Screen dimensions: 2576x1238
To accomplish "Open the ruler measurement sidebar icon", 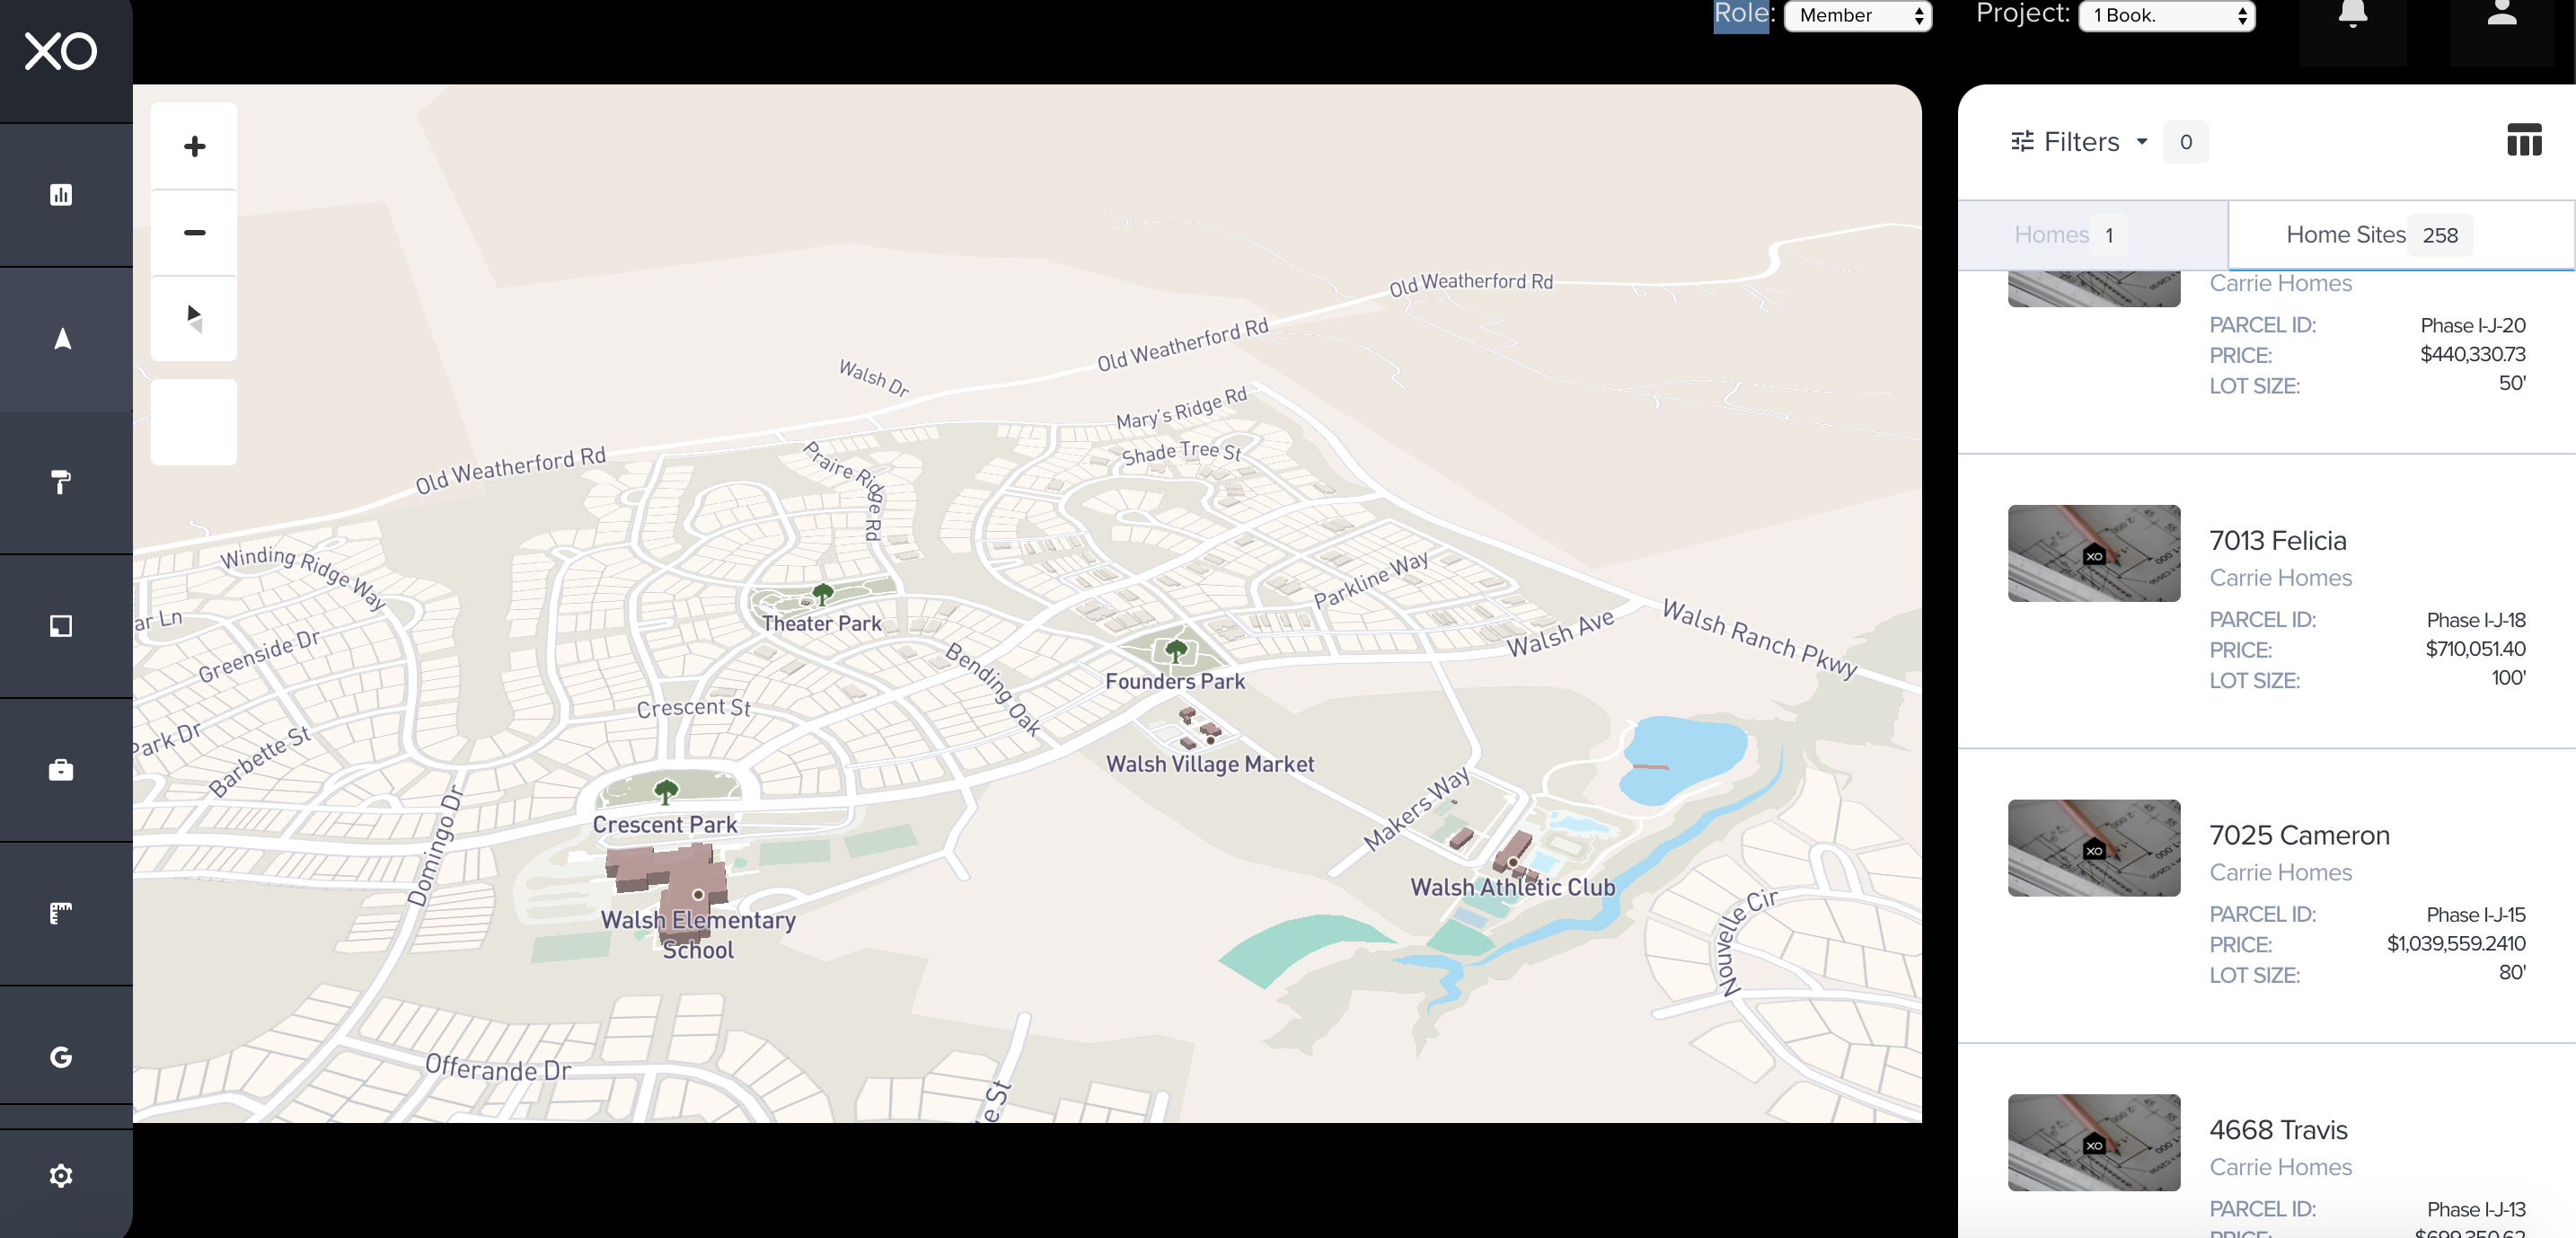I will [x=61, y=913].
